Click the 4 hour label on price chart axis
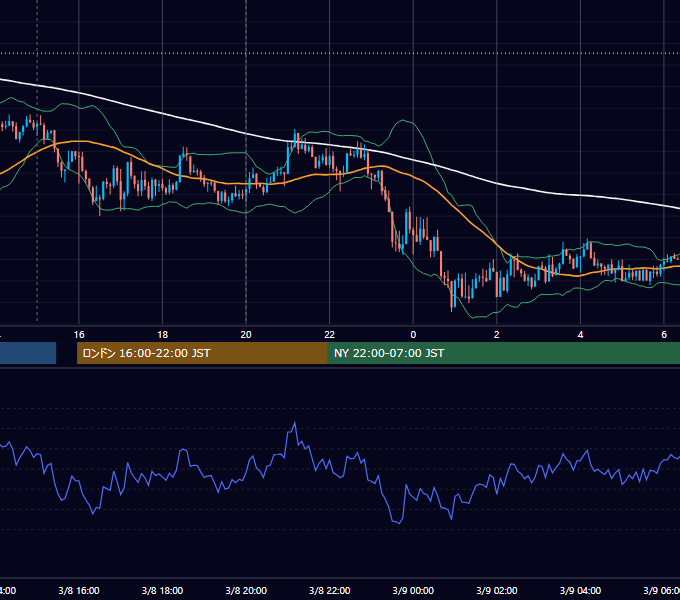Viewport: 680px width, 600px height. 580,335
